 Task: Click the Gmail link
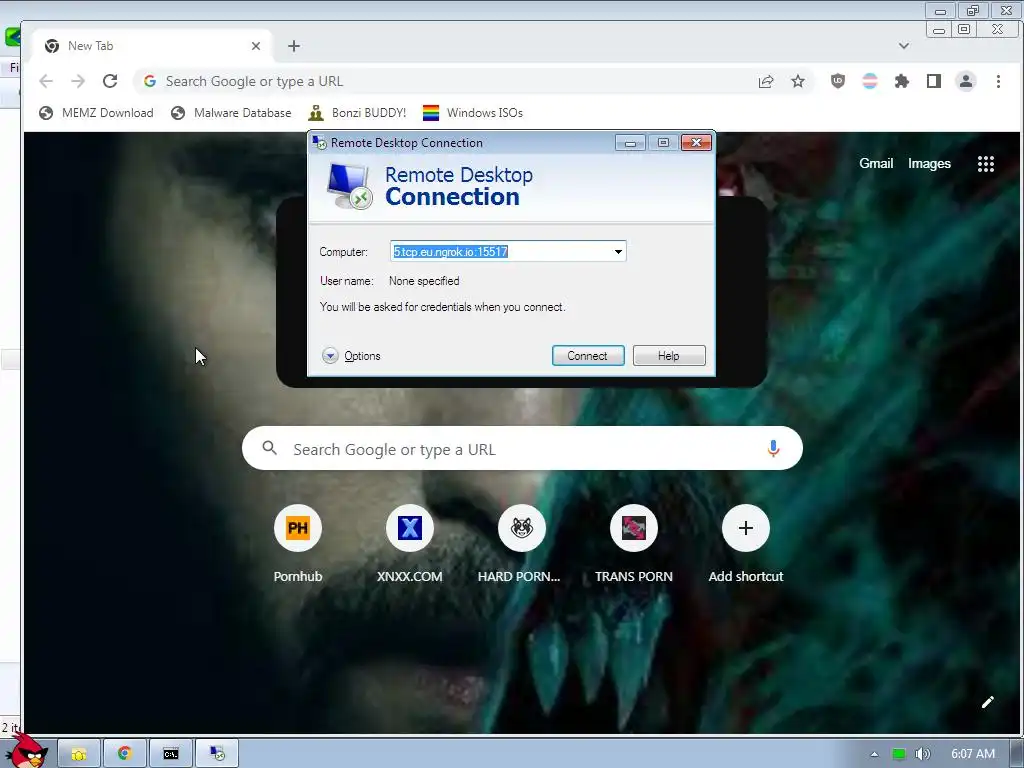point(876,163)
